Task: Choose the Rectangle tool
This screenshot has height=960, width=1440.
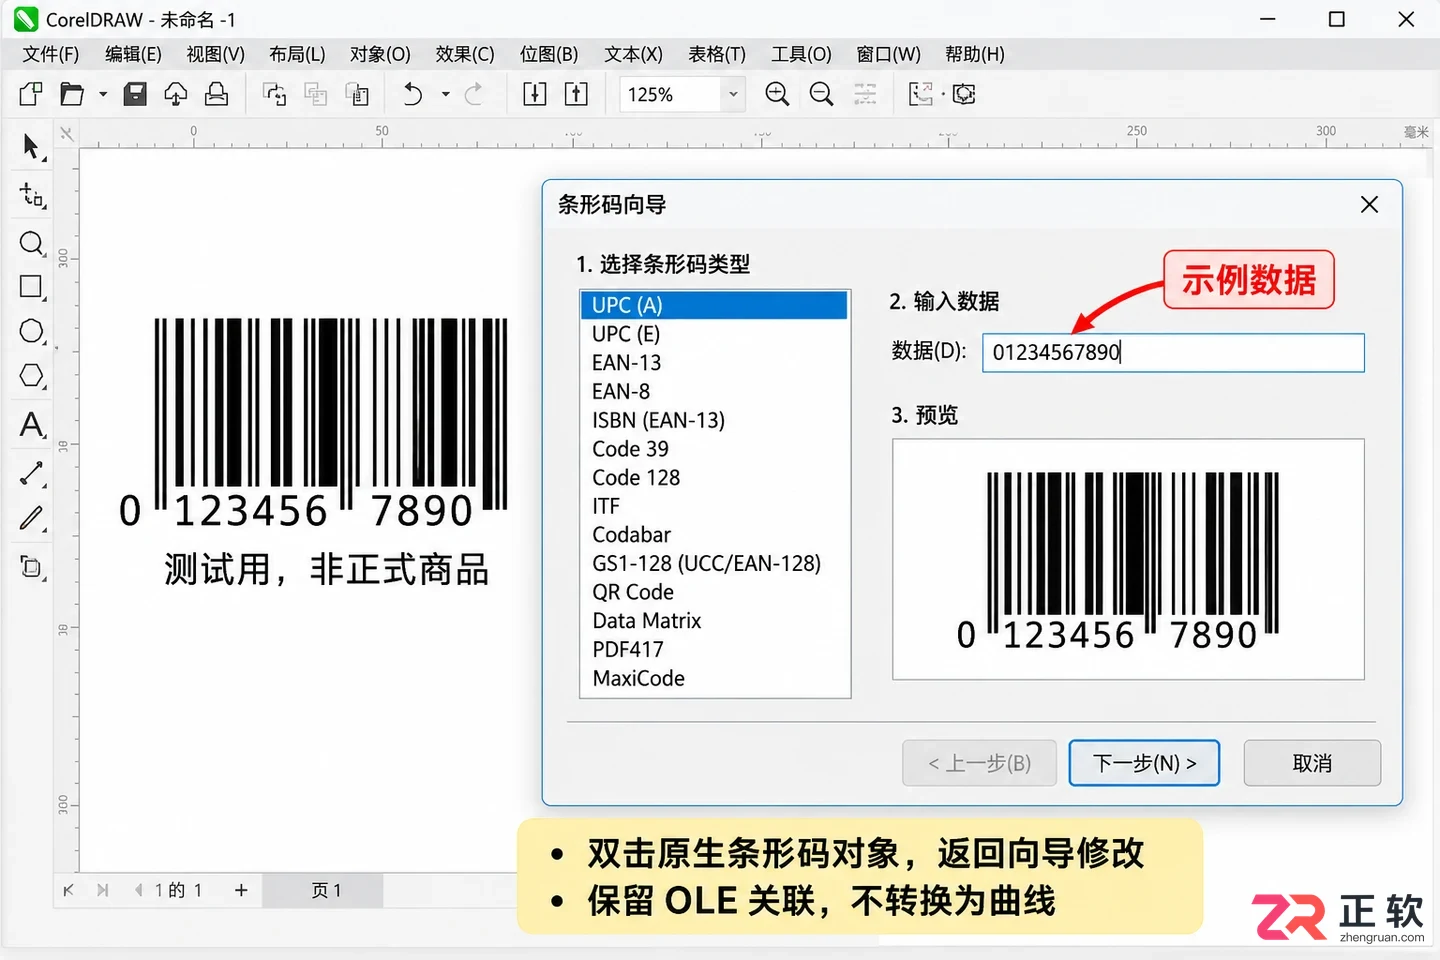Action: tap(32, 287)
